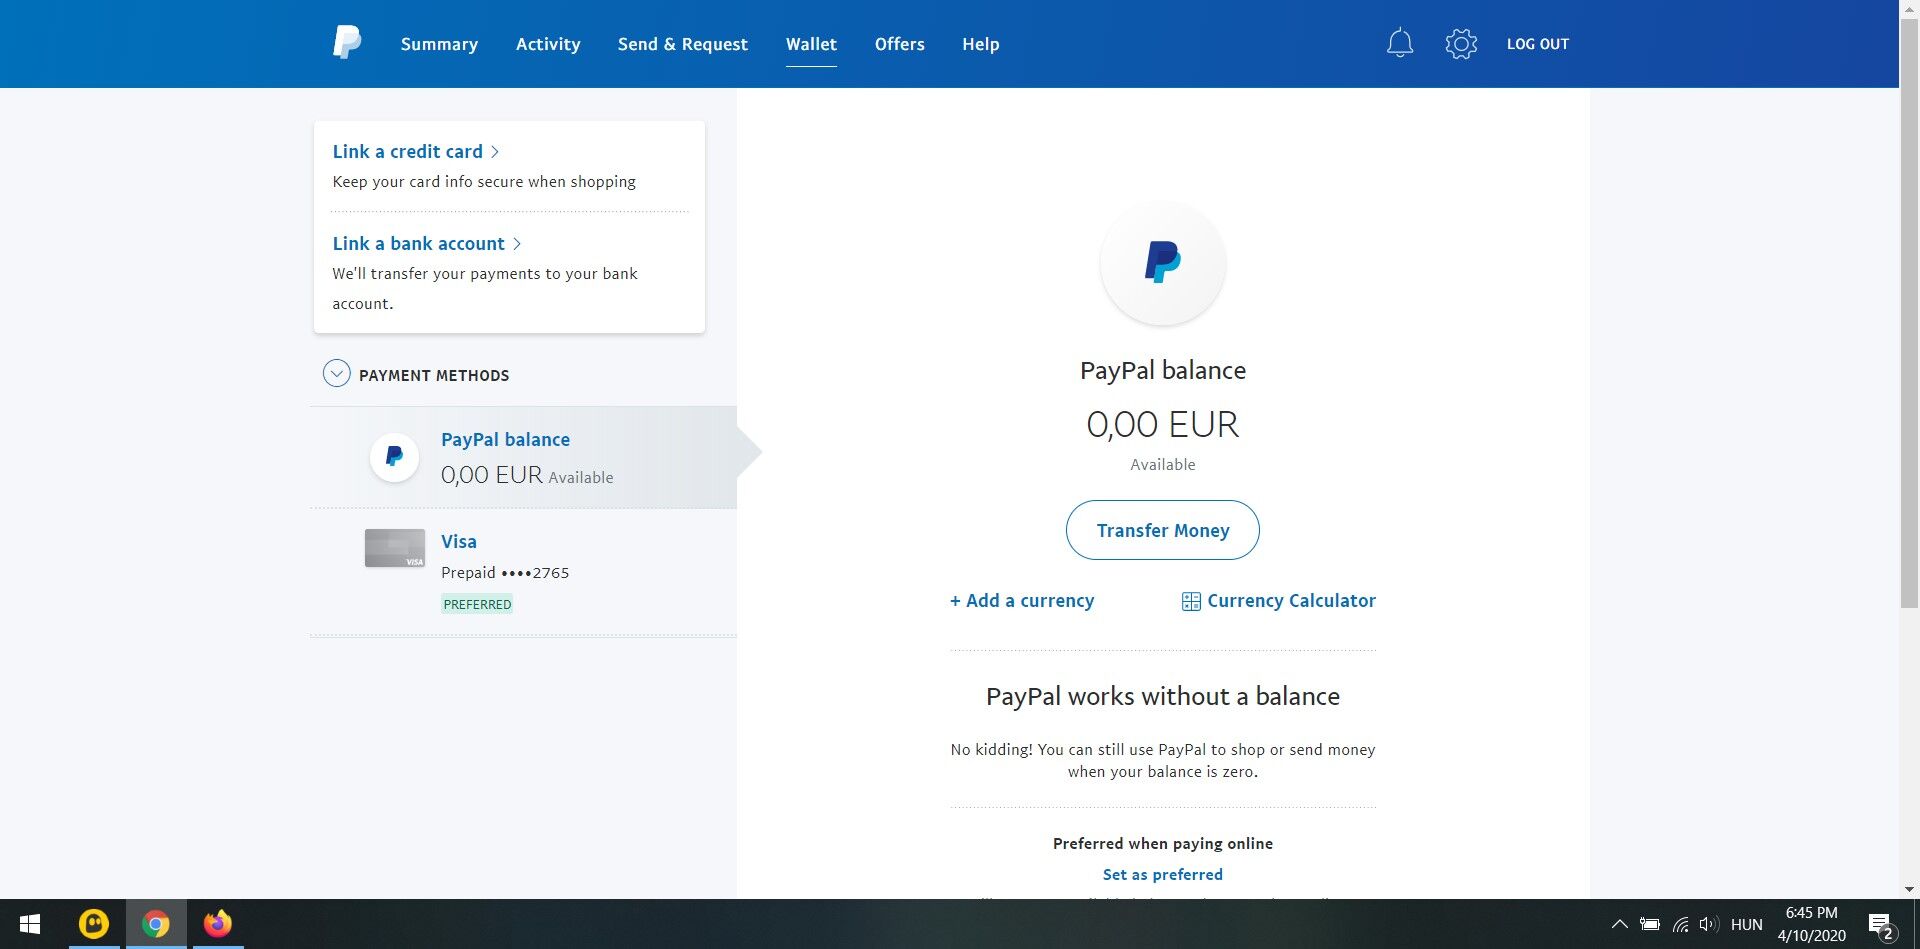Open Send & Request tab
This screenshot has width=1920, height=949.
(683, 44)
